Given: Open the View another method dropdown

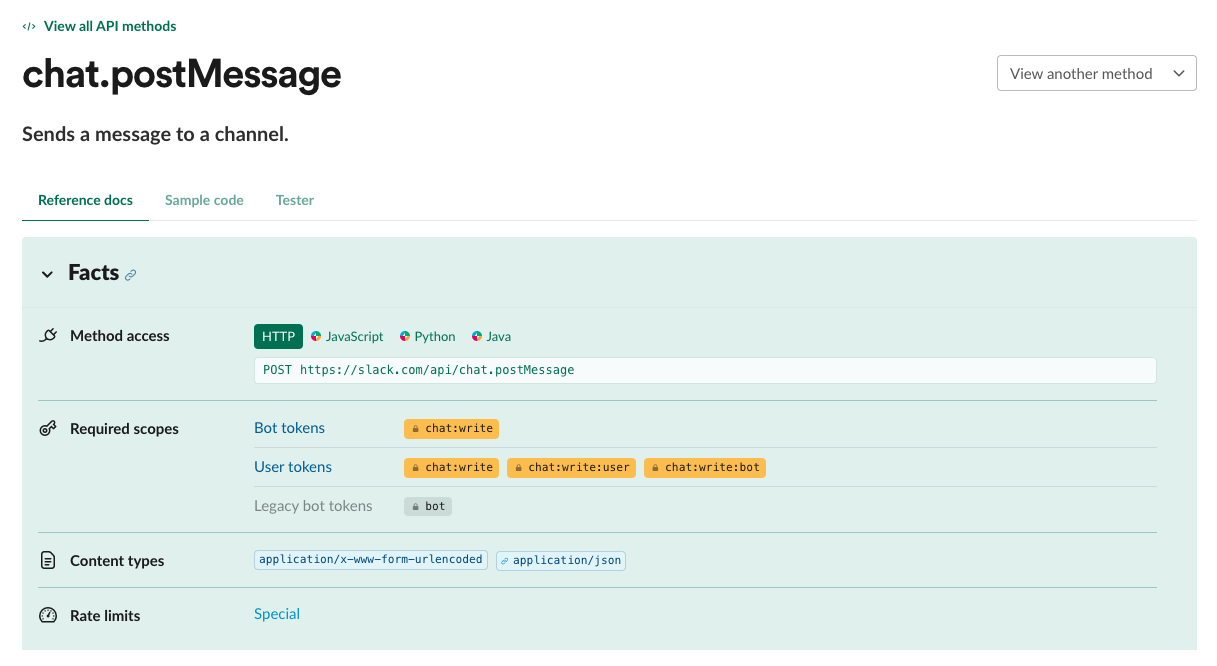Looking at the screenshot, I should point(1096,73).
